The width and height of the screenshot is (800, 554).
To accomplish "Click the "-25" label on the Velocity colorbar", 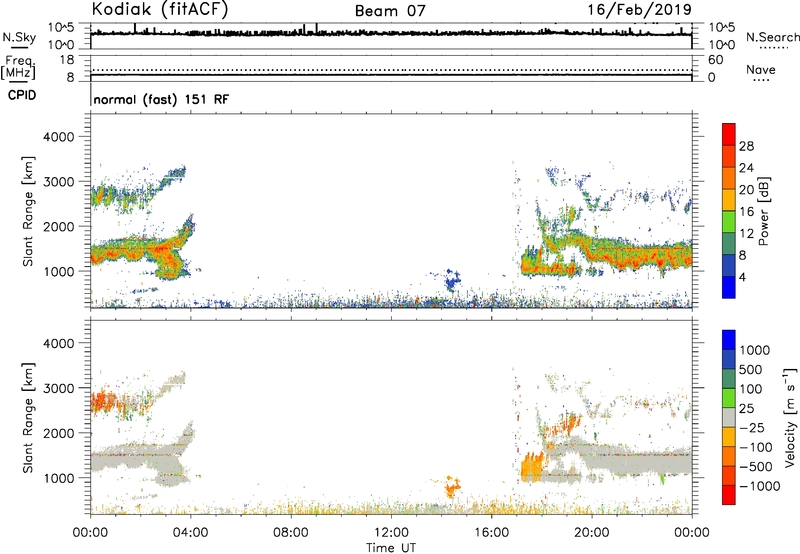I will [752, 427].
